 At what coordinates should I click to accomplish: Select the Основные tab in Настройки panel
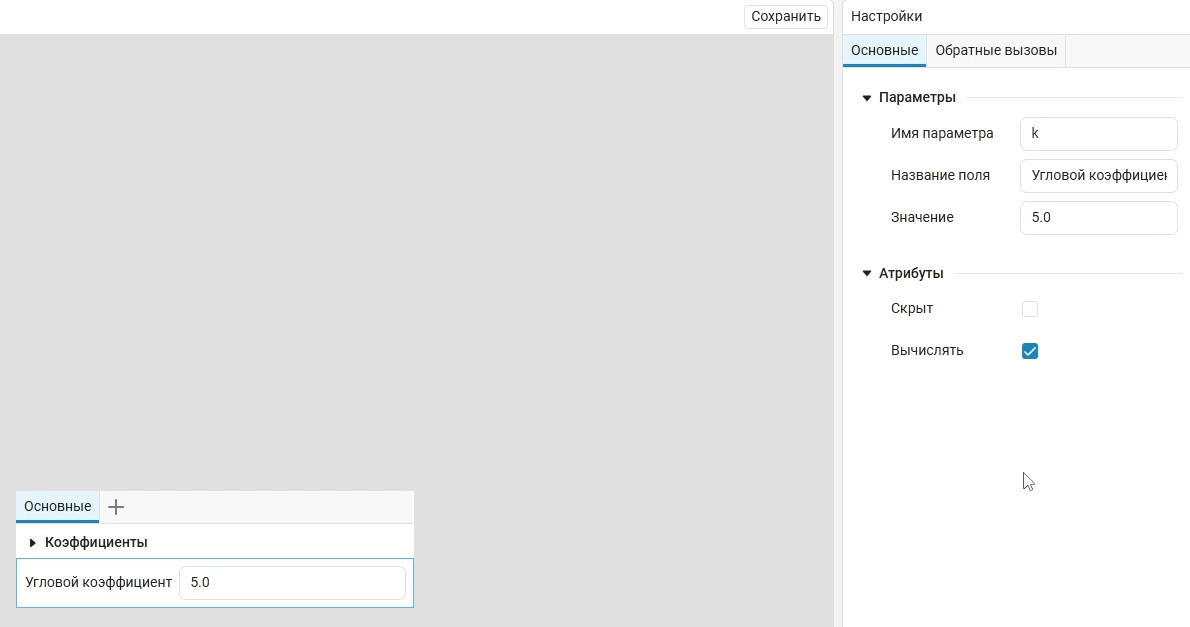tap(884, 51)
